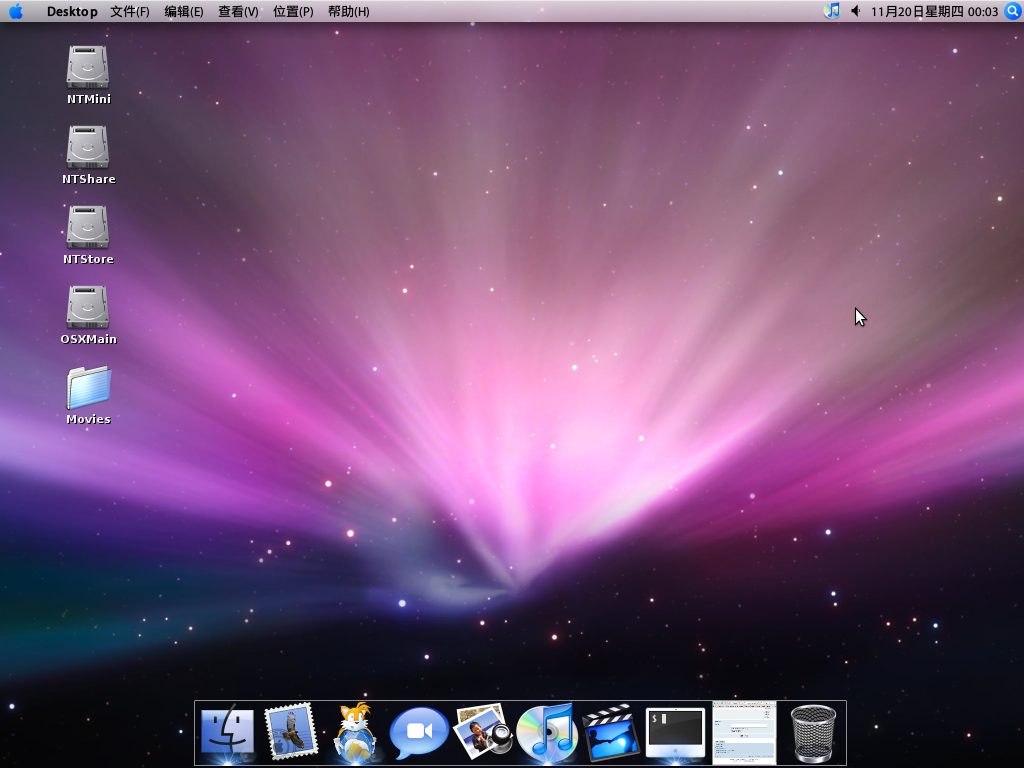Image resolution: width=1024 pixels, height=768 pixels.
Task: Open the 编辑(E) menu
Action: [x=184, y=12]
